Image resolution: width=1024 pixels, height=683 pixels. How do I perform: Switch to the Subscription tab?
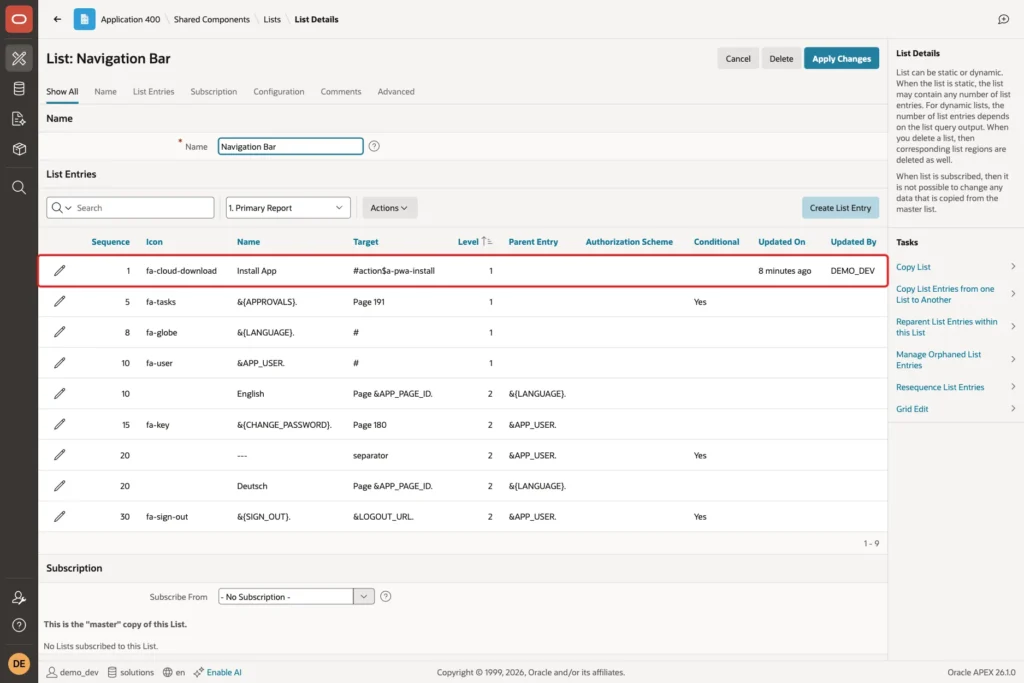[x=214, y=91]
